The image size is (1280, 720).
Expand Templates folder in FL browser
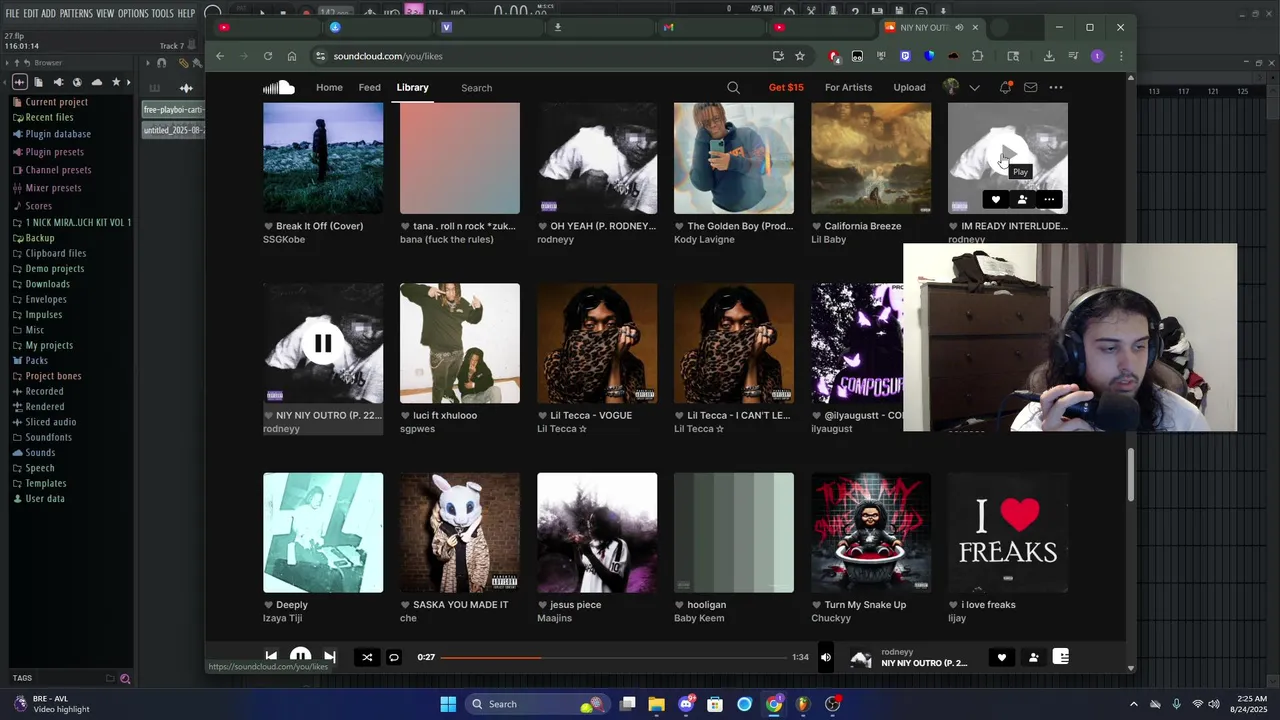click(x=45, y=483)
